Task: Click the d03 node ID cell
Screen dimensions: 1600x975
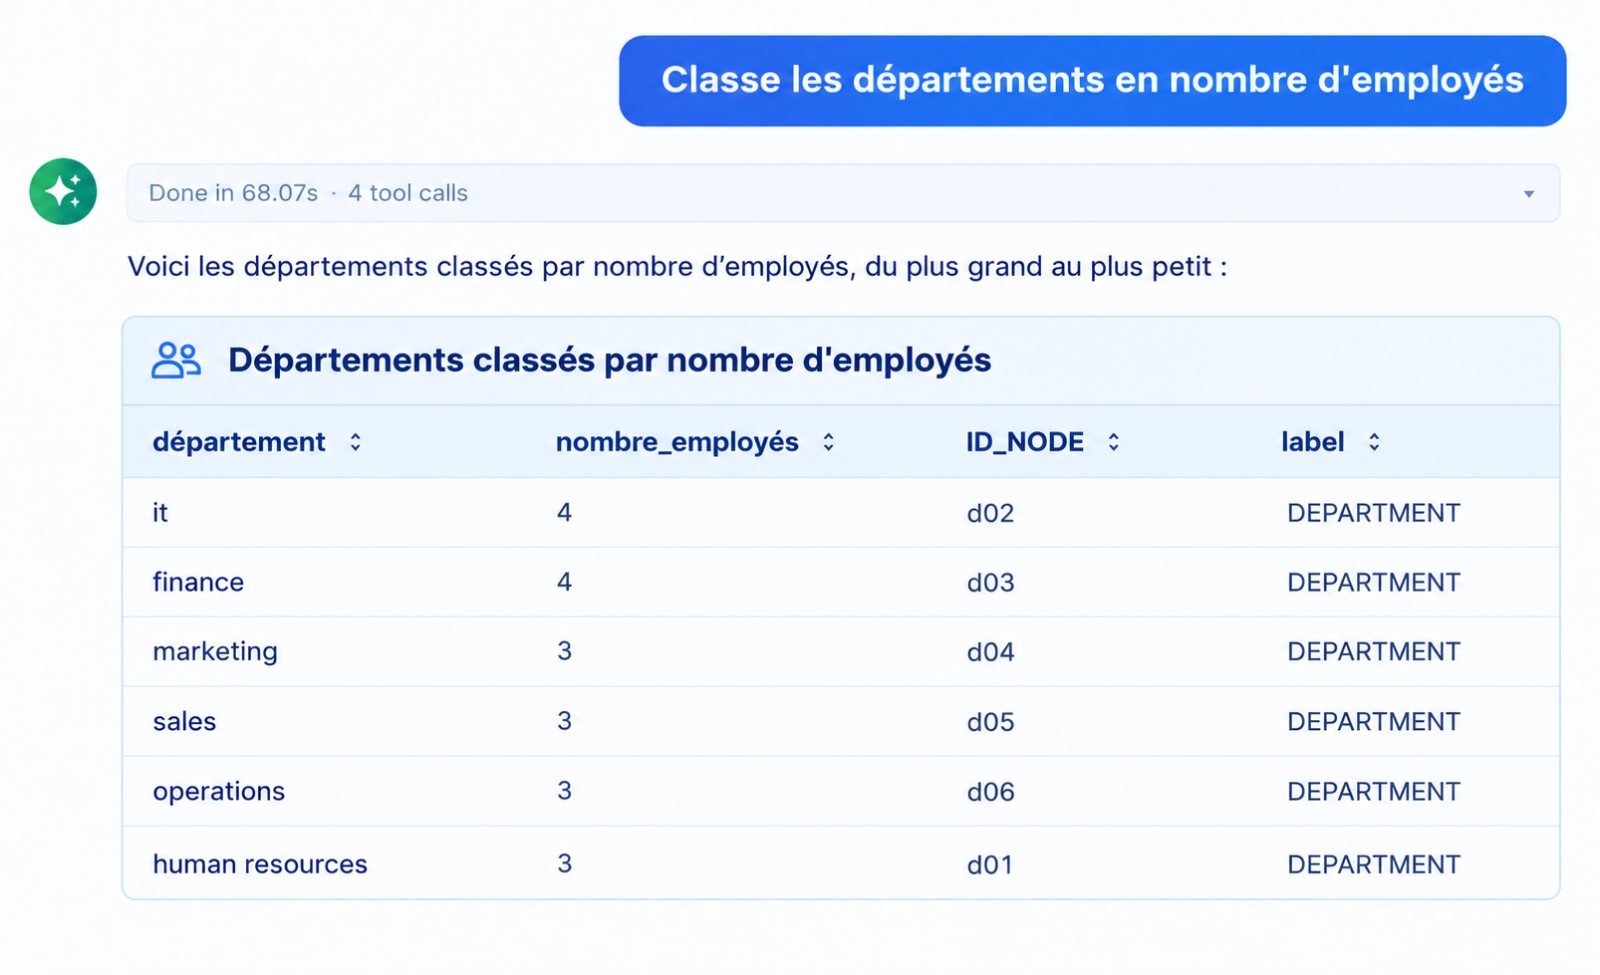Action: point(990,583)
